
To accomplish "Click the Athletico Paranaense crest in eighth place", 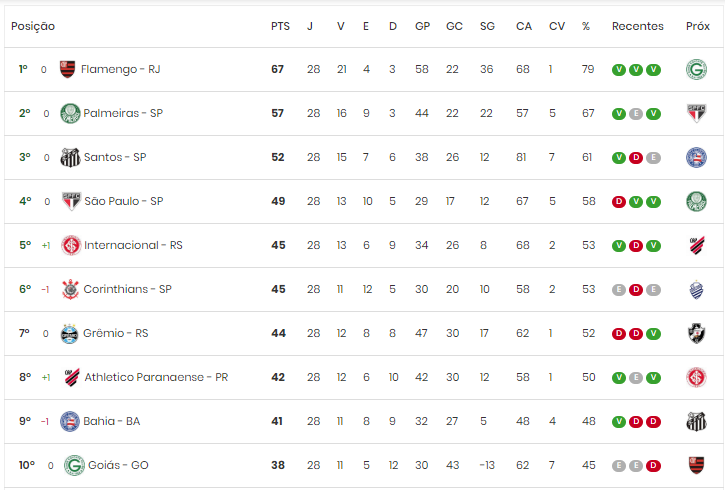I will tap(72, 377).
